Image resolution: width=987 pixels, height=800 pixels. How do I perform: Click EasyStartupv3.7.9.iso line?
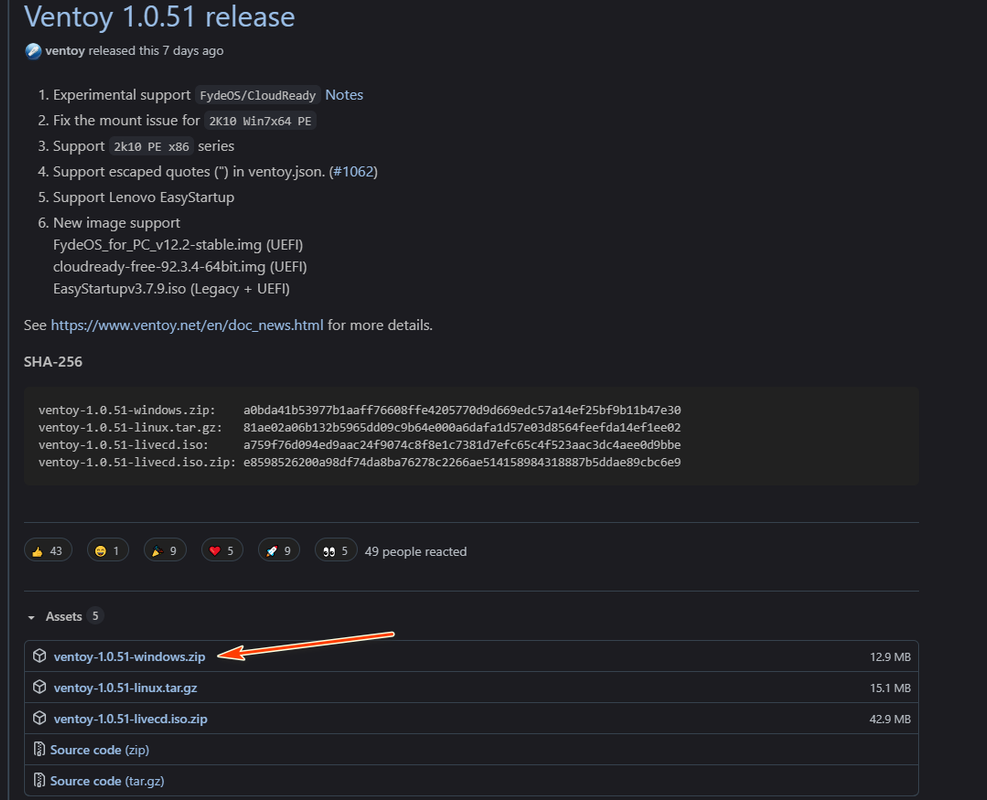[x=171, y=289]
